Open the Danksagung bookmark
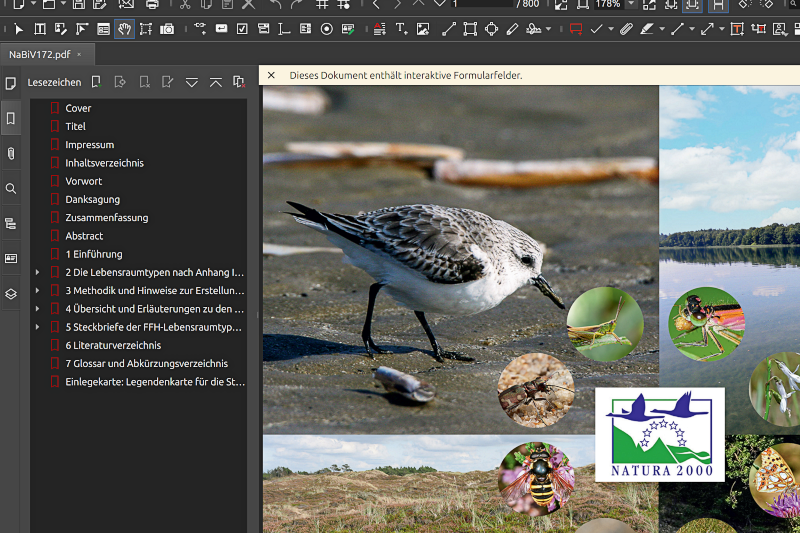 [93, 199]
